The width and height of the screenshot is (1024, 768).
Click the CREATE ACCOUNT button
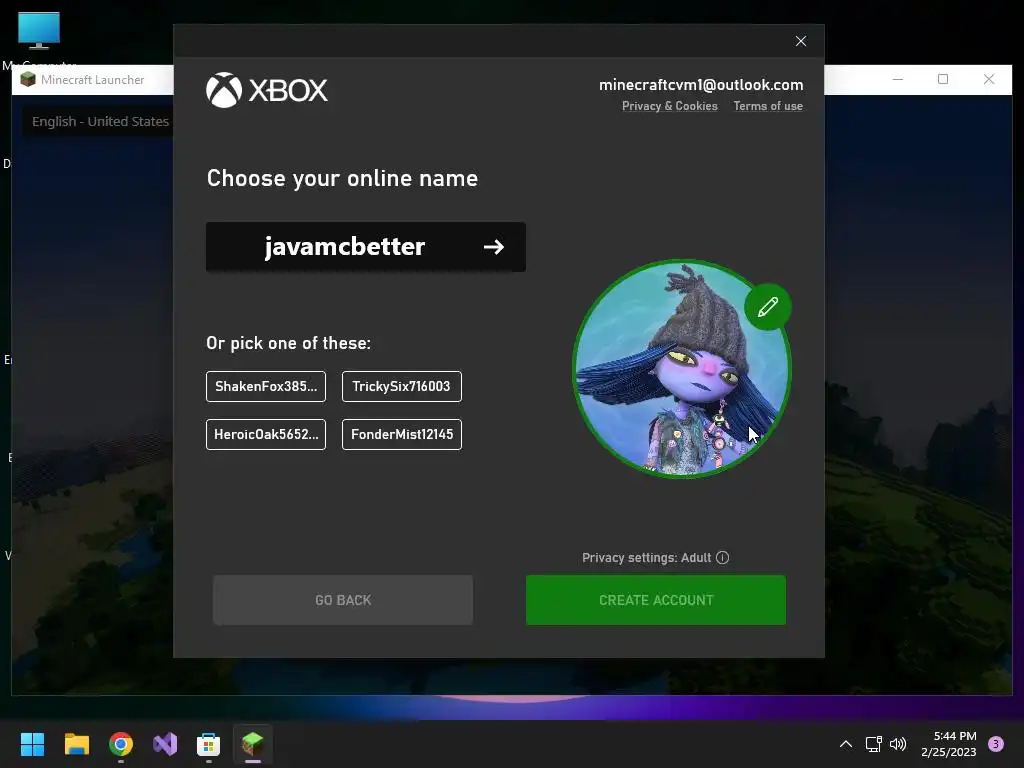coord(656,600)
